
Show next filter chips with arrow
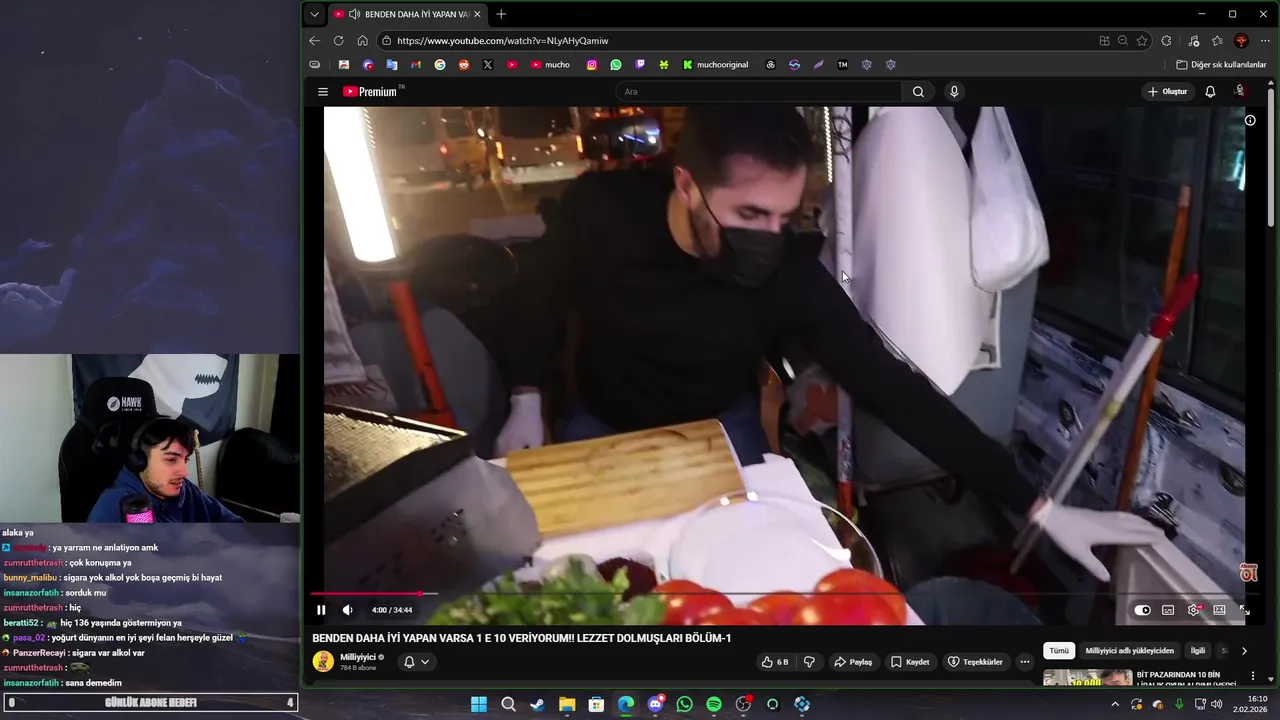[x=1244, y=651]
